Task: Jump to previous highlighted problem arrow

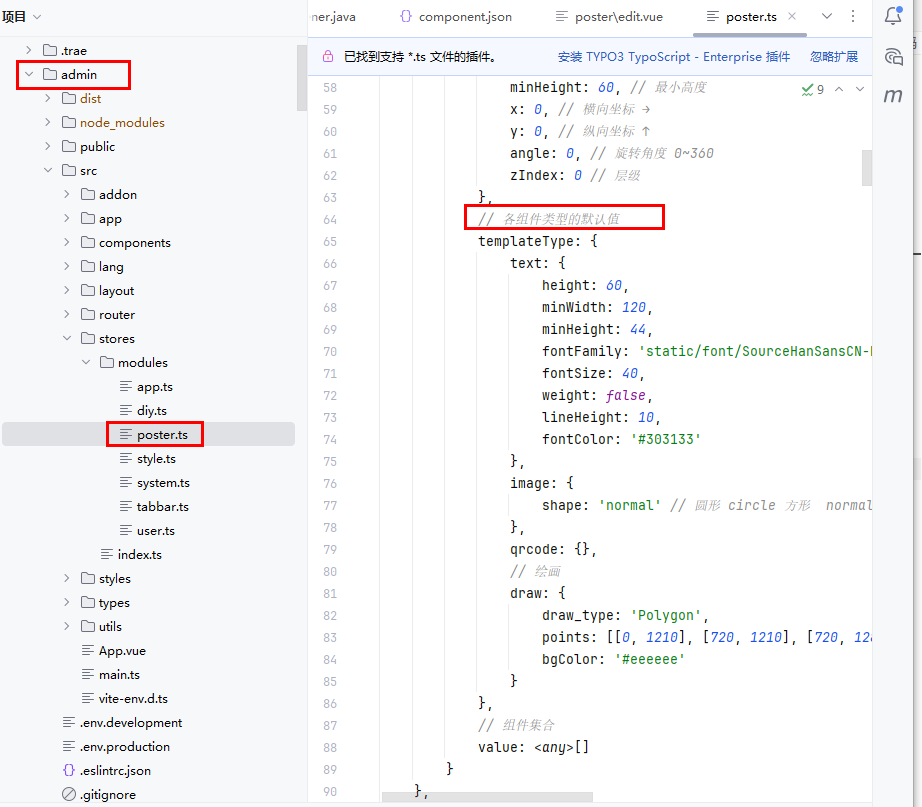Action: tap(839, 89)
